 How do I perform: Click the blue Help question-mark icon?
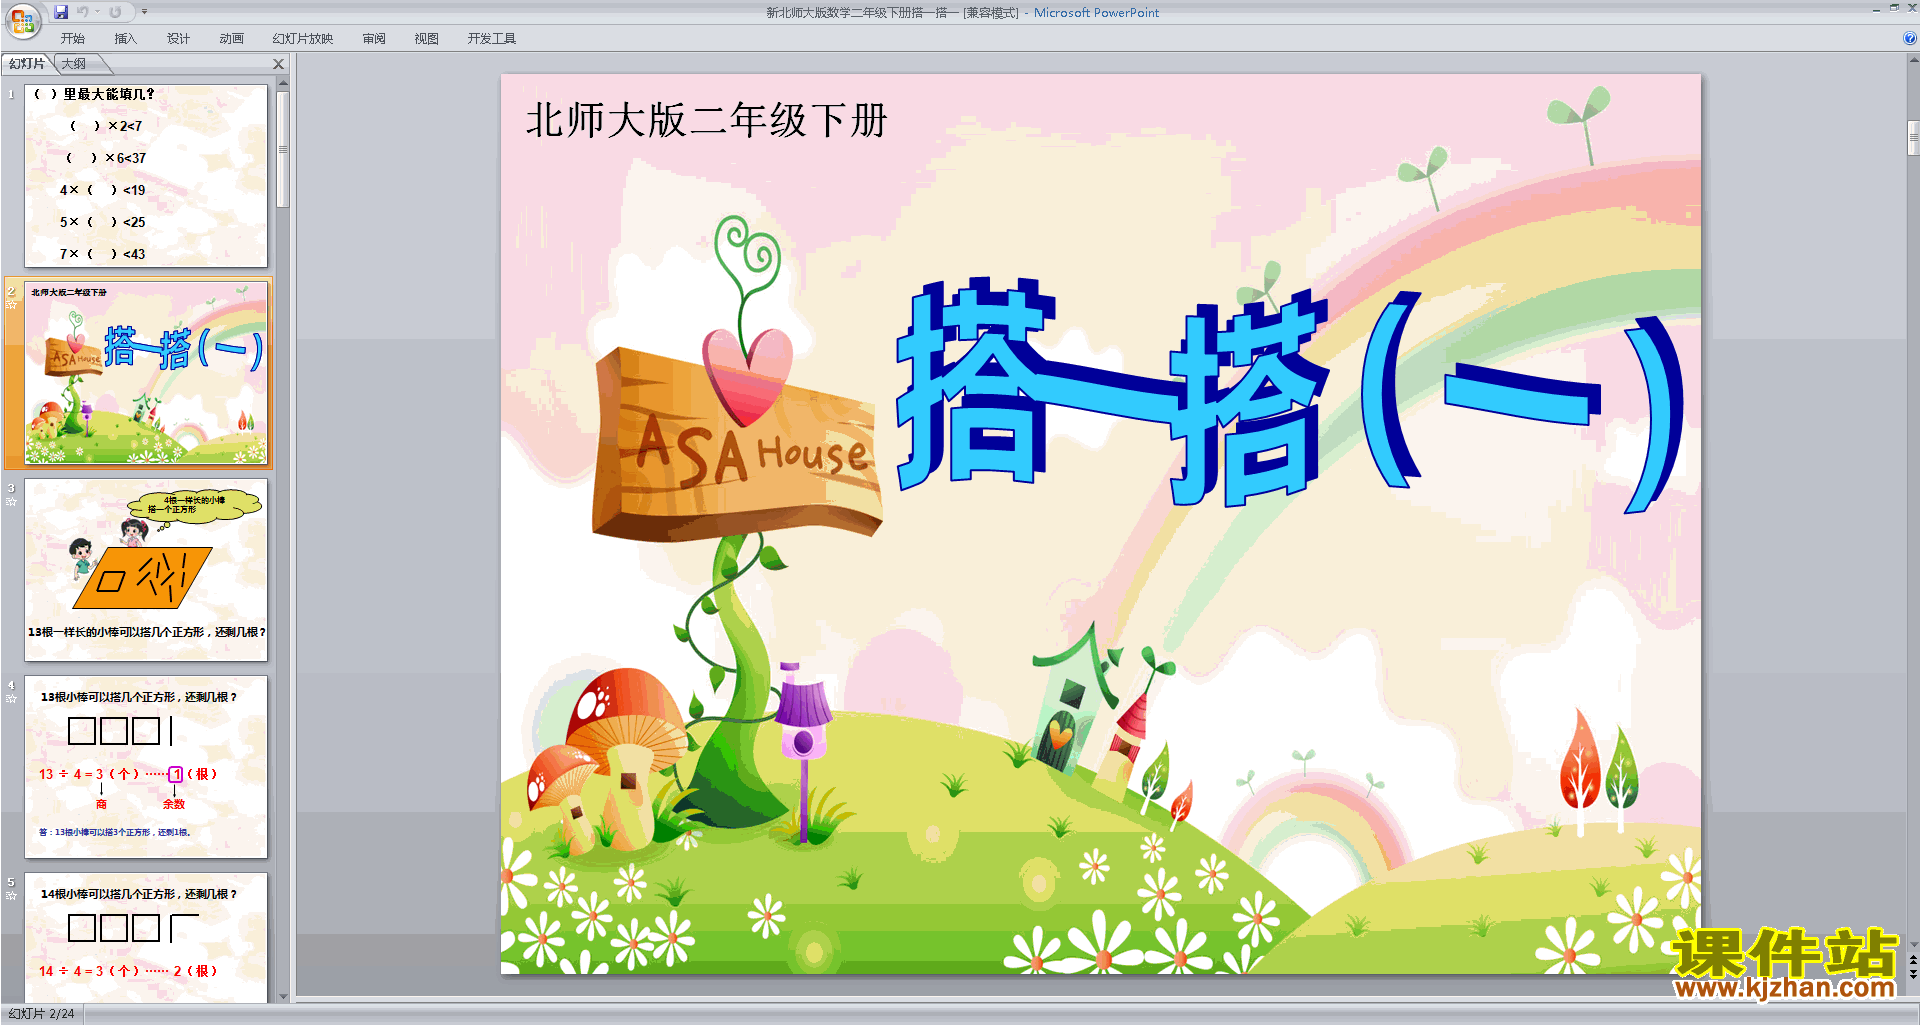tap(1910, 39)
